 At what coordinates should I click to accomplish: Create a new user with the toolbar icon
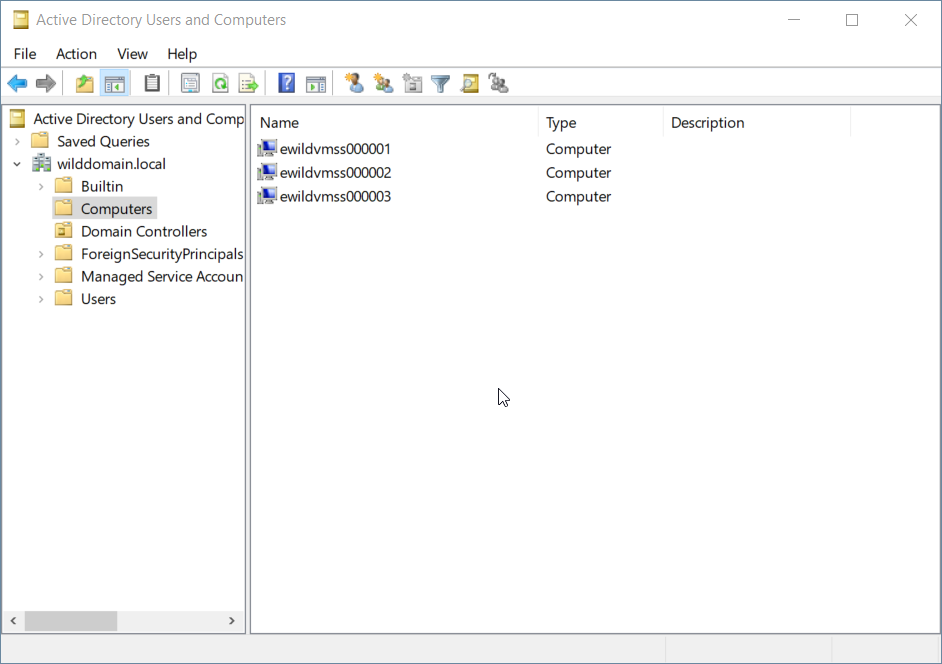[354, 83]
